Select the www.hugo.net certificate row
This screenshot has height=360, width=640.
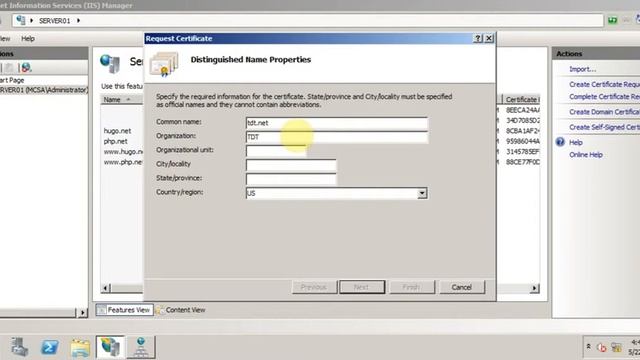(123, 152)
